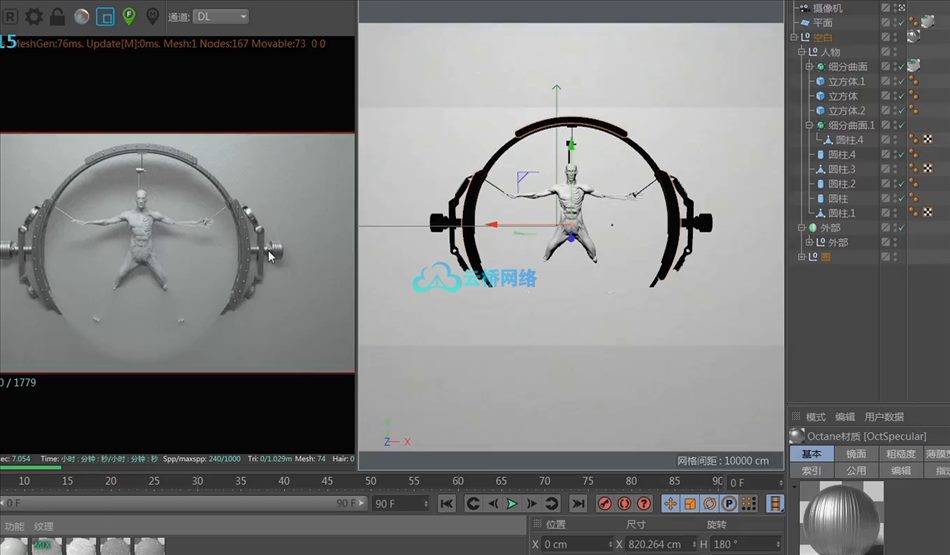The height and width of the screenshot is (555, 950).
Task: Click stepper arrows of 90 F end field
Action: (x=426, y=503)
